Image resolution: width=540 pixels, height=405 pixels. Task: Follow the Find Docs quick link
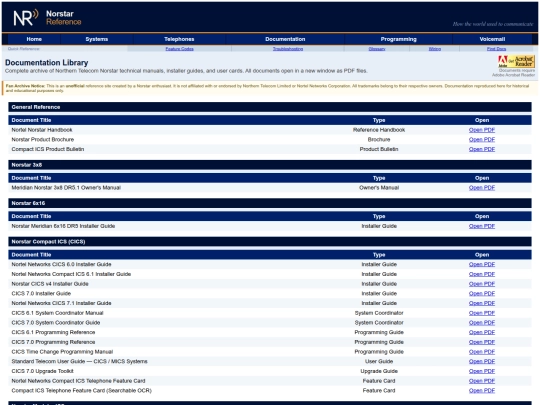pos(496,49)
